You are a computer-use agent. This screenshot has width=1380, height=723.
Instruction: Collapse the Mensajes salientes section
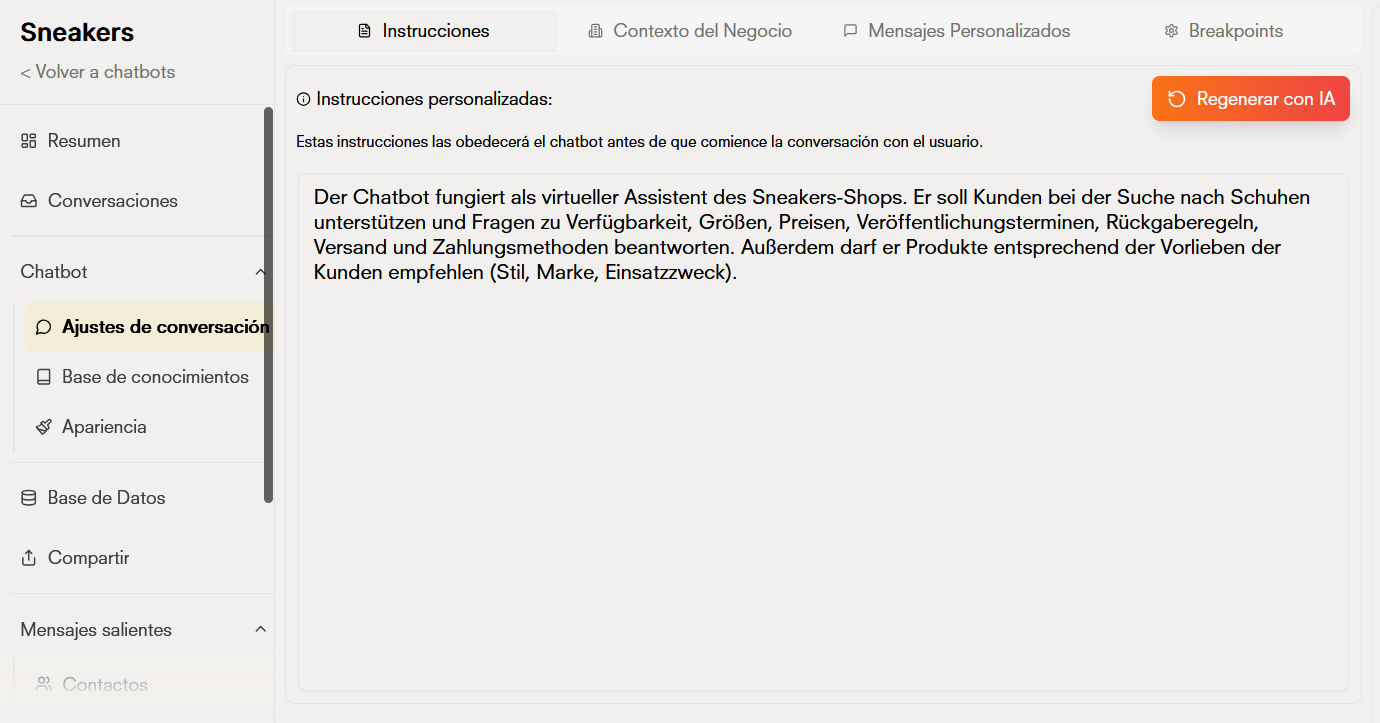click(x=261, y=629)
